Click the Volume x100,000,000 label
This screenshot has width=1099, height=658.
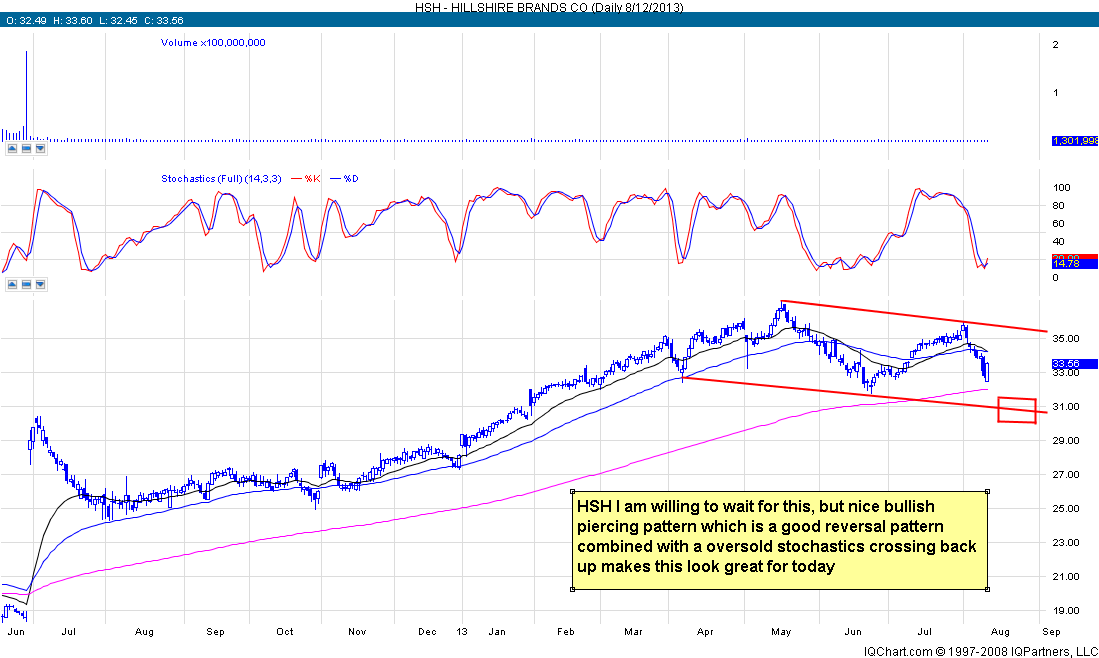(x=213, y=43)
